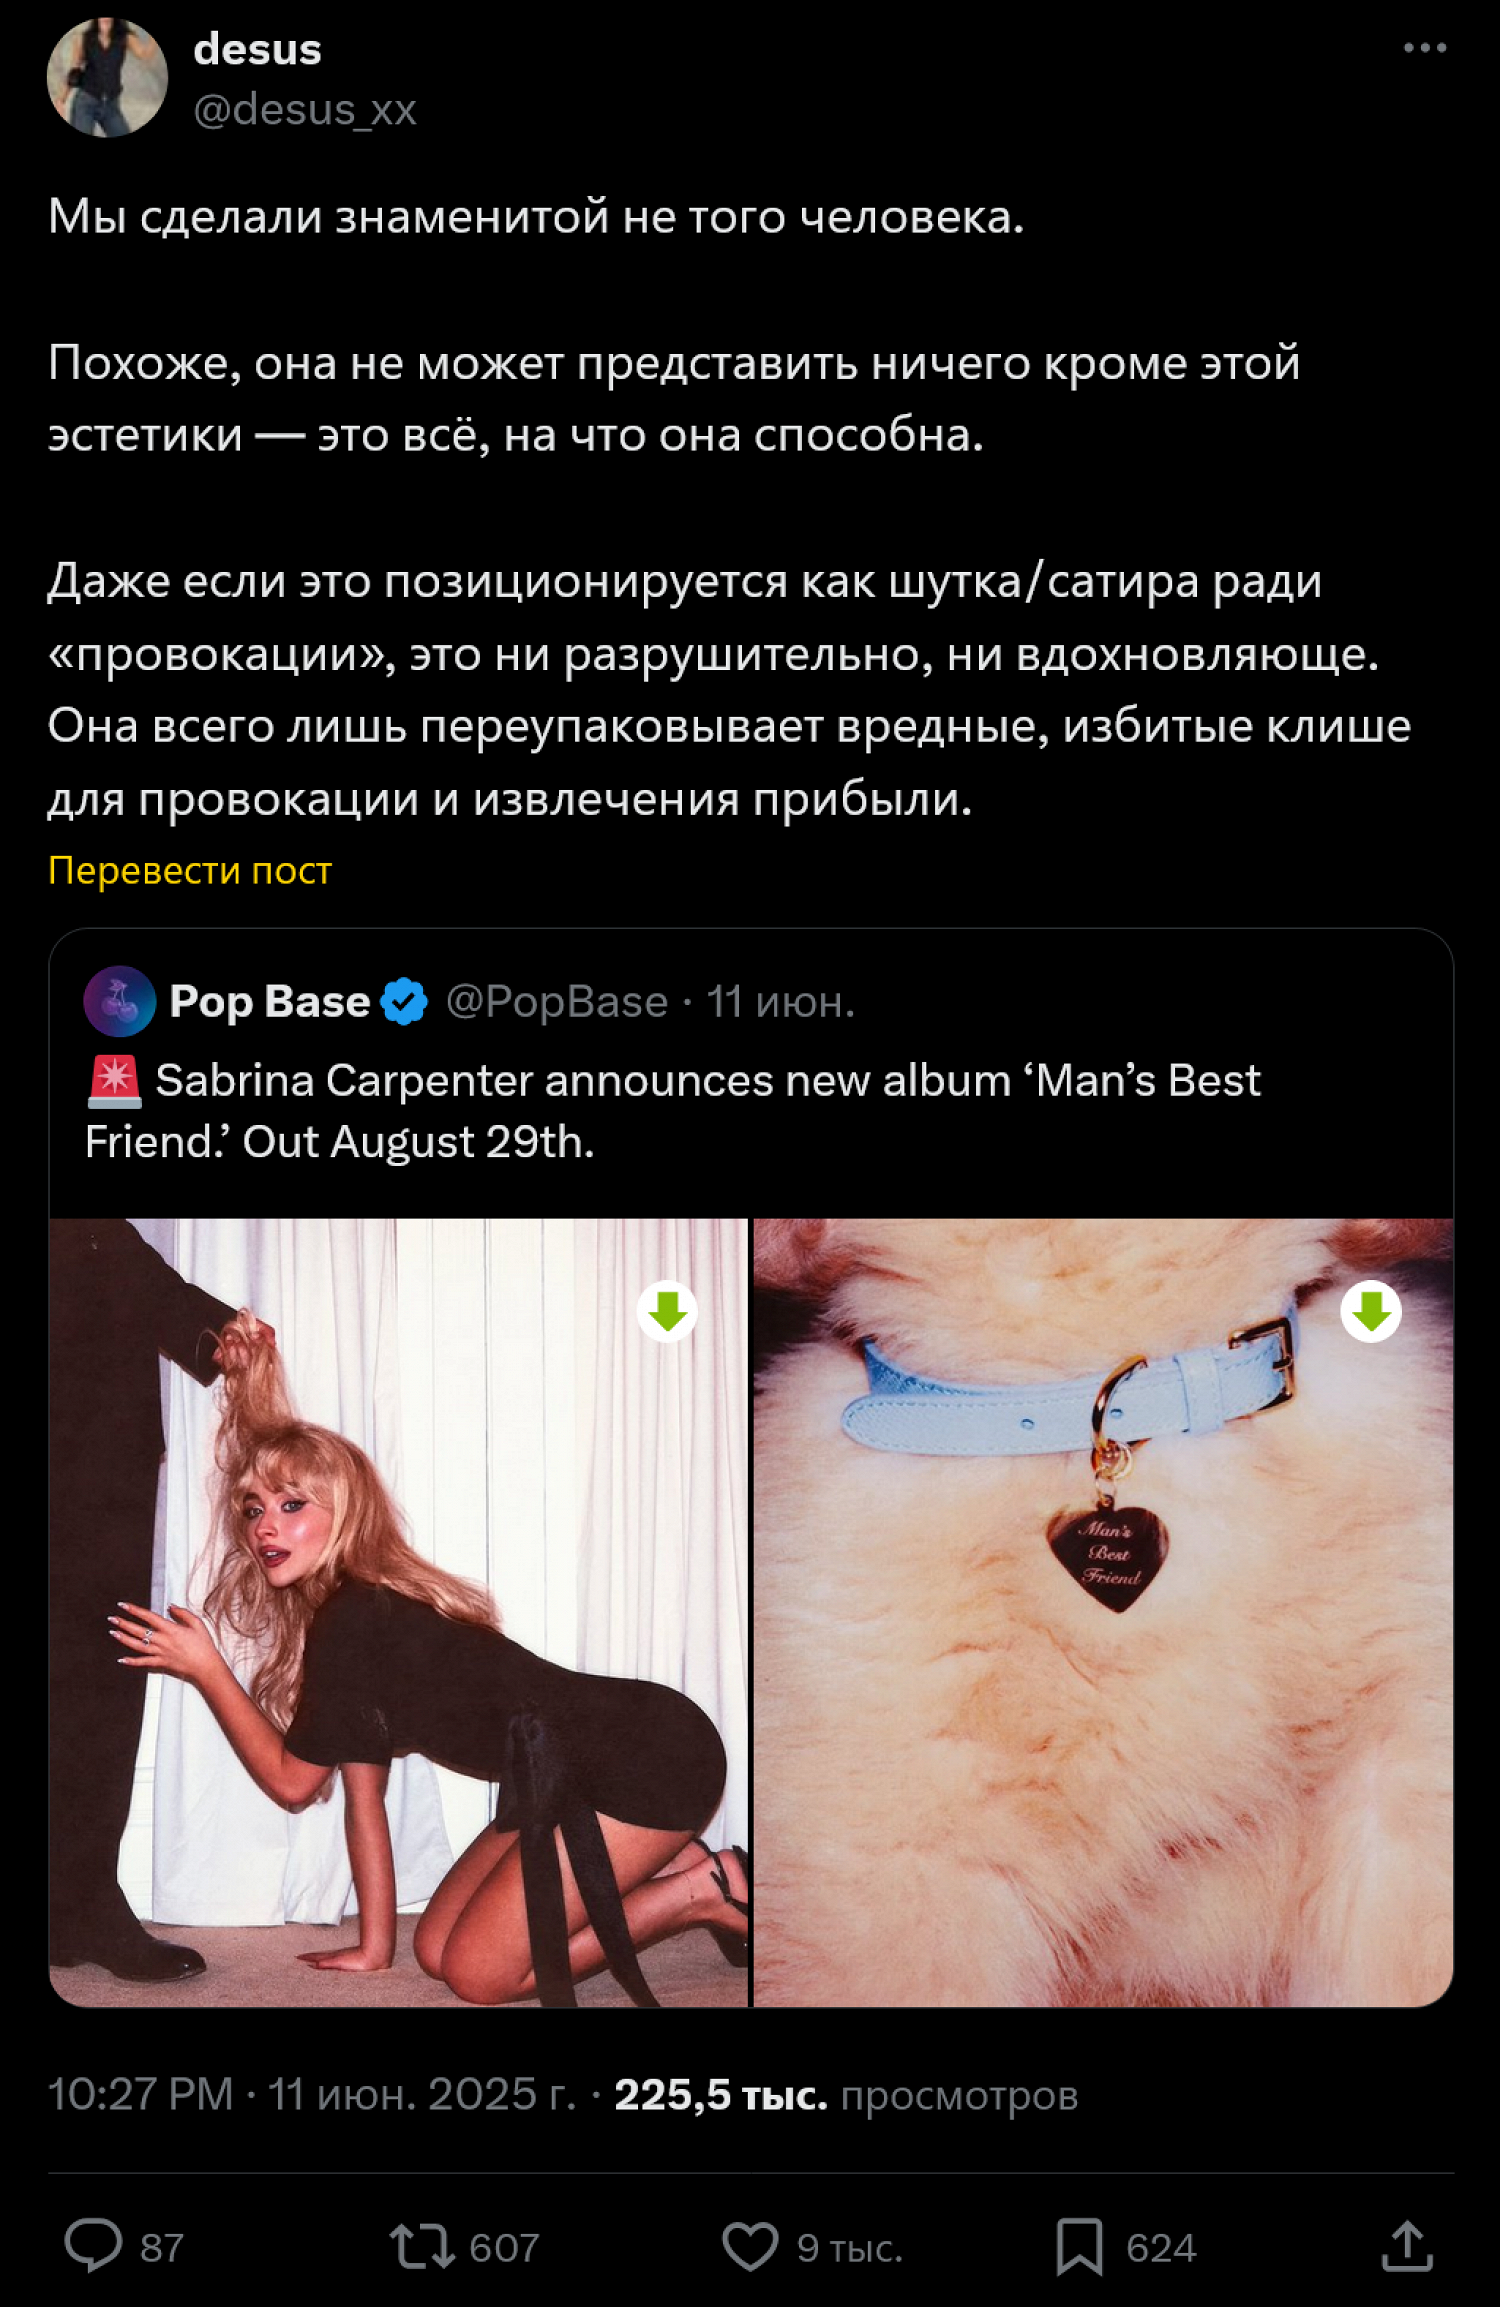Click the reply speech bubble icon
1500x2307 pixels.
(93, 2246)
